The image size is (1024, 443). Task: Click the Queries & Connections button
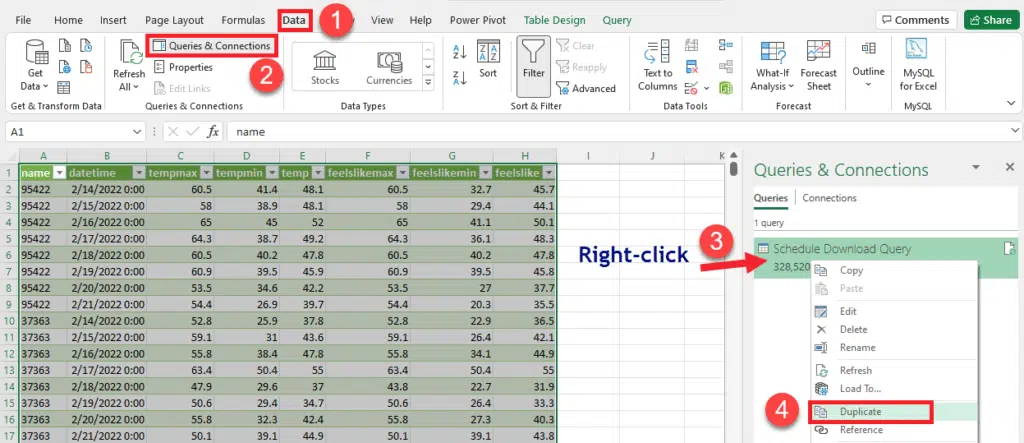211,45
